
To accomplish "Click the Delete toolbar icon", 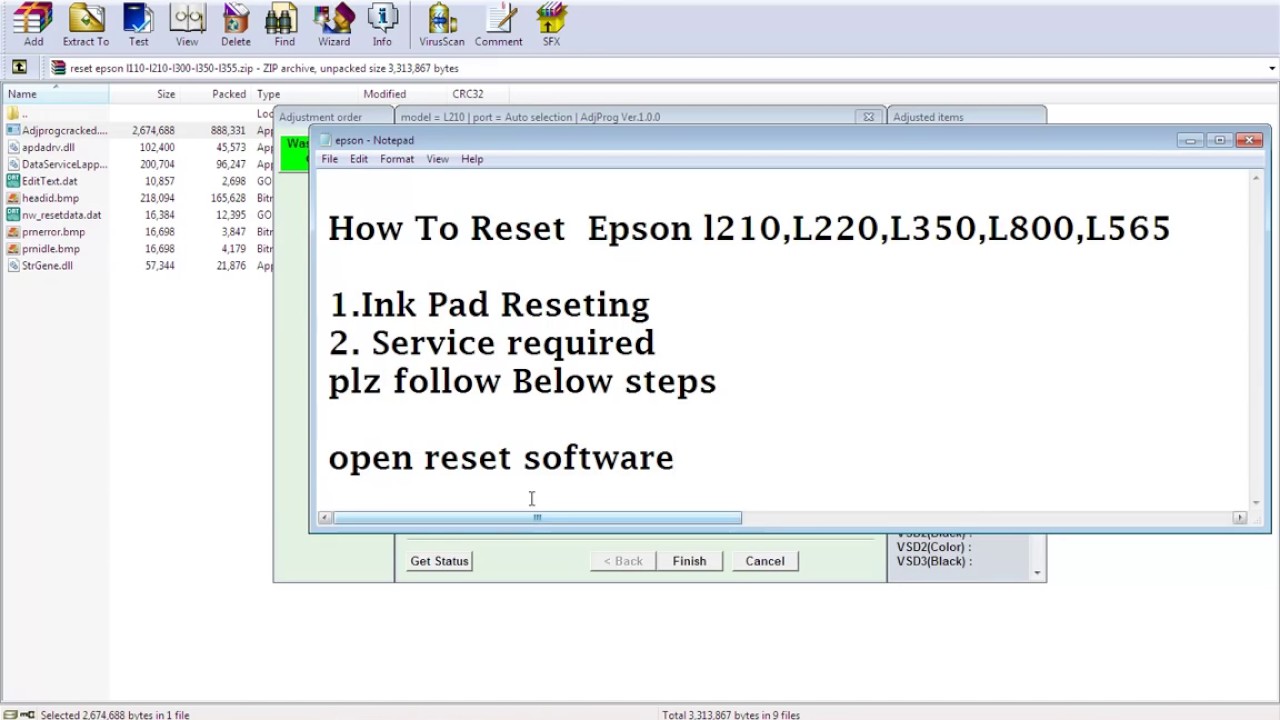I will [x=236, y=24].
